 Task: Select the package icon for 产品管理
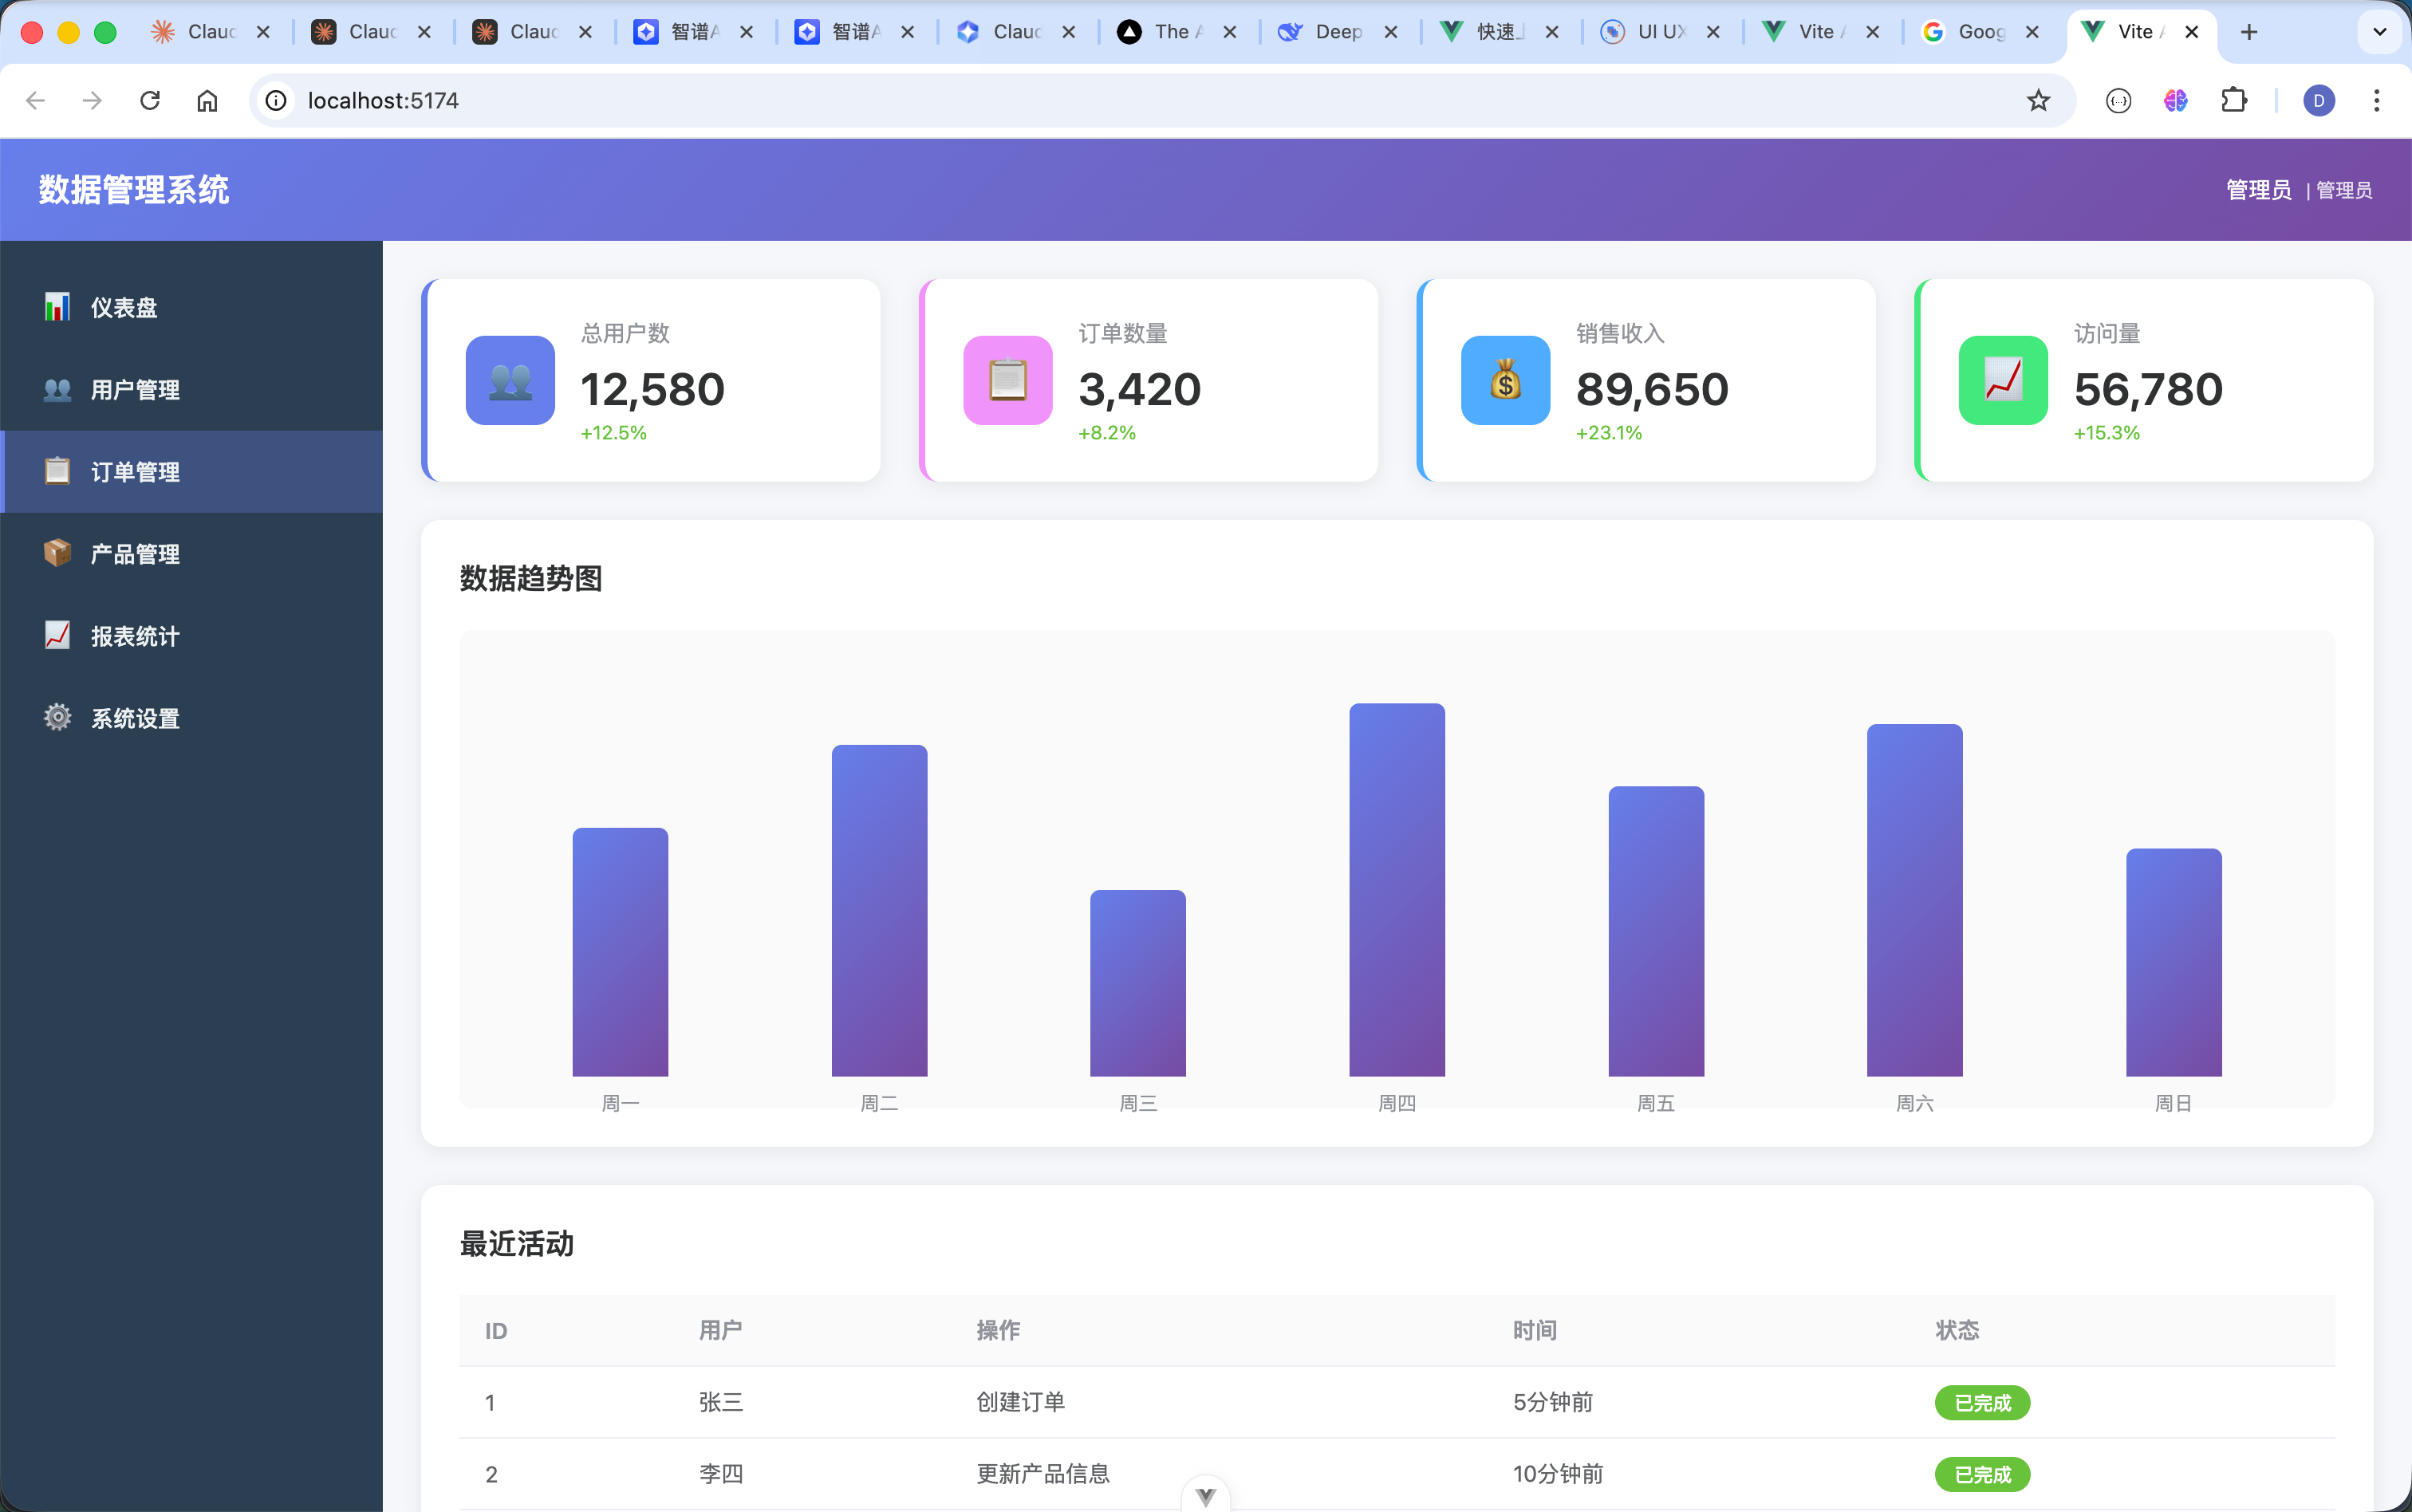tap(57, 553)
